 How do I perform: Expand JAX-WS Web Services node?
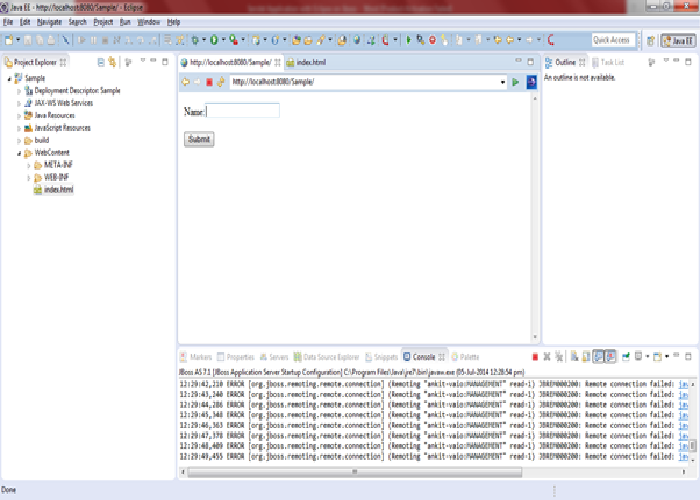point(18,104)
